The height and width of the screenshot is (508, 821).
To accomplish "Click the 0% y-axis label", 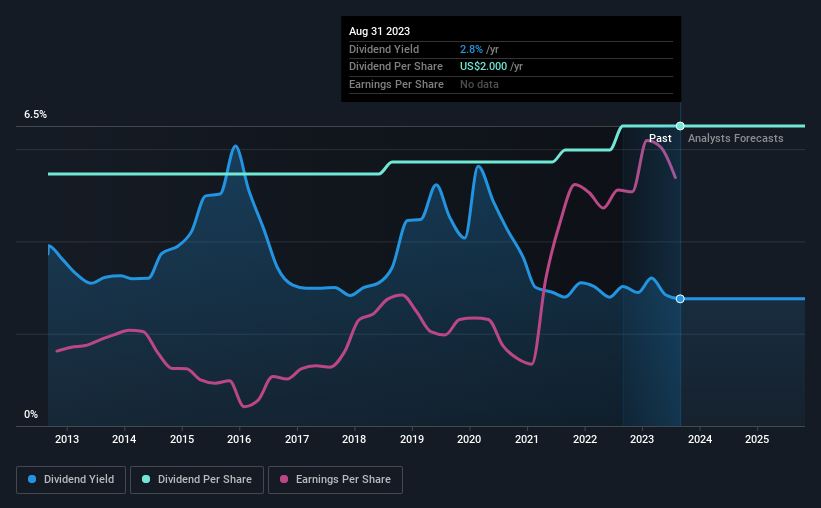I will [31, 414].
